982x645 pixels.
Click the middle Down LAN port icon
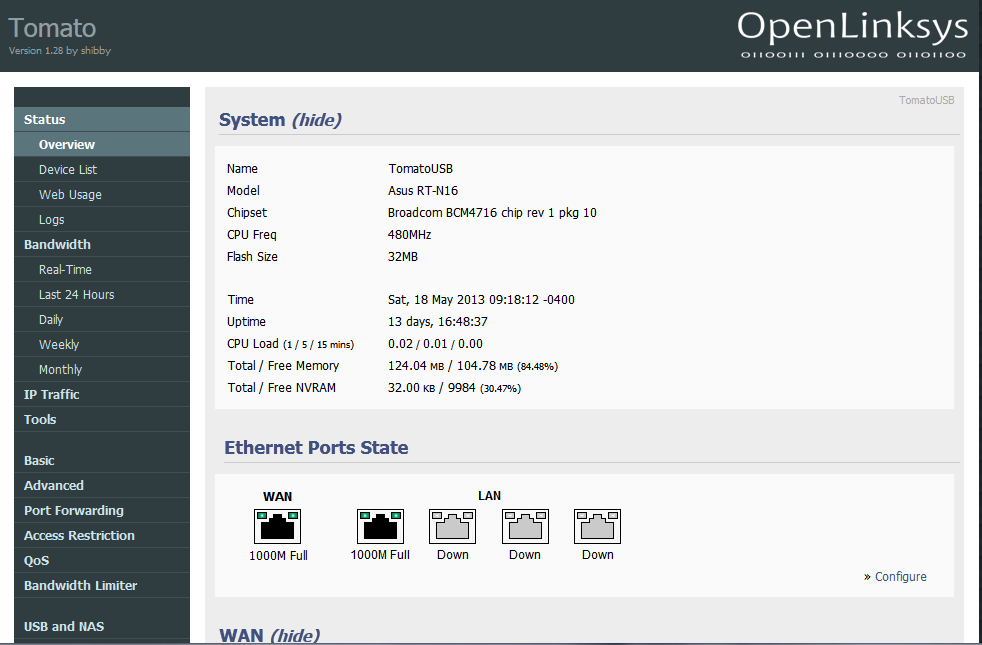525,526
